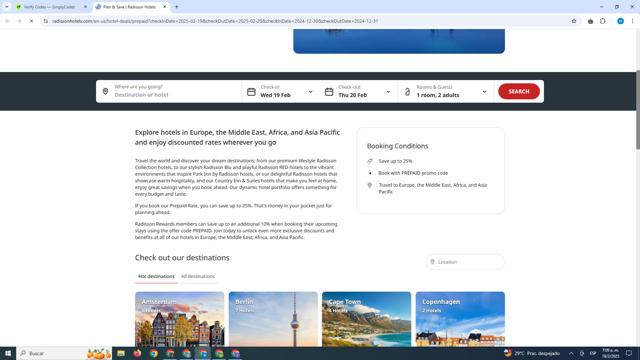Click the Check out our destinations heading

(x=182, y=258)
